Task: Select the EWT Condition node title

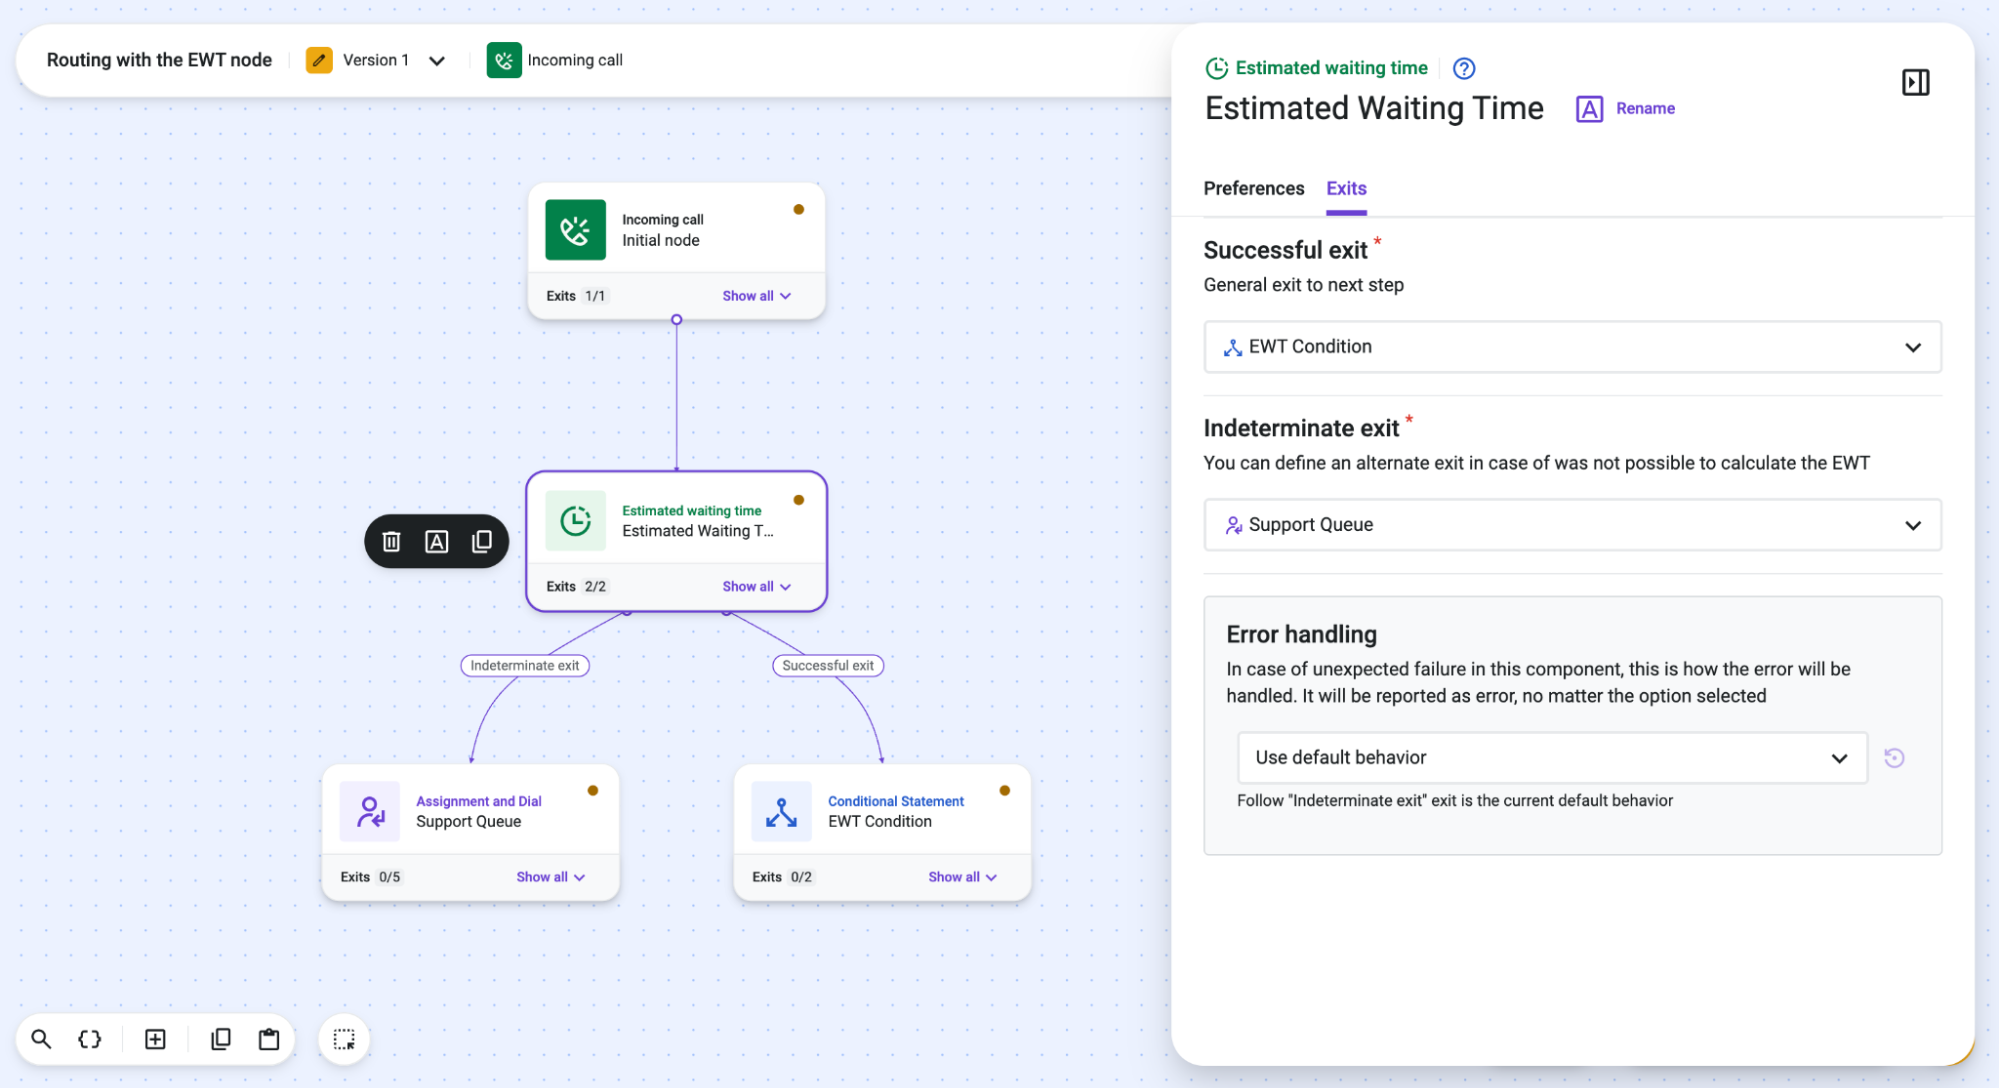Action: click(880, 822)
